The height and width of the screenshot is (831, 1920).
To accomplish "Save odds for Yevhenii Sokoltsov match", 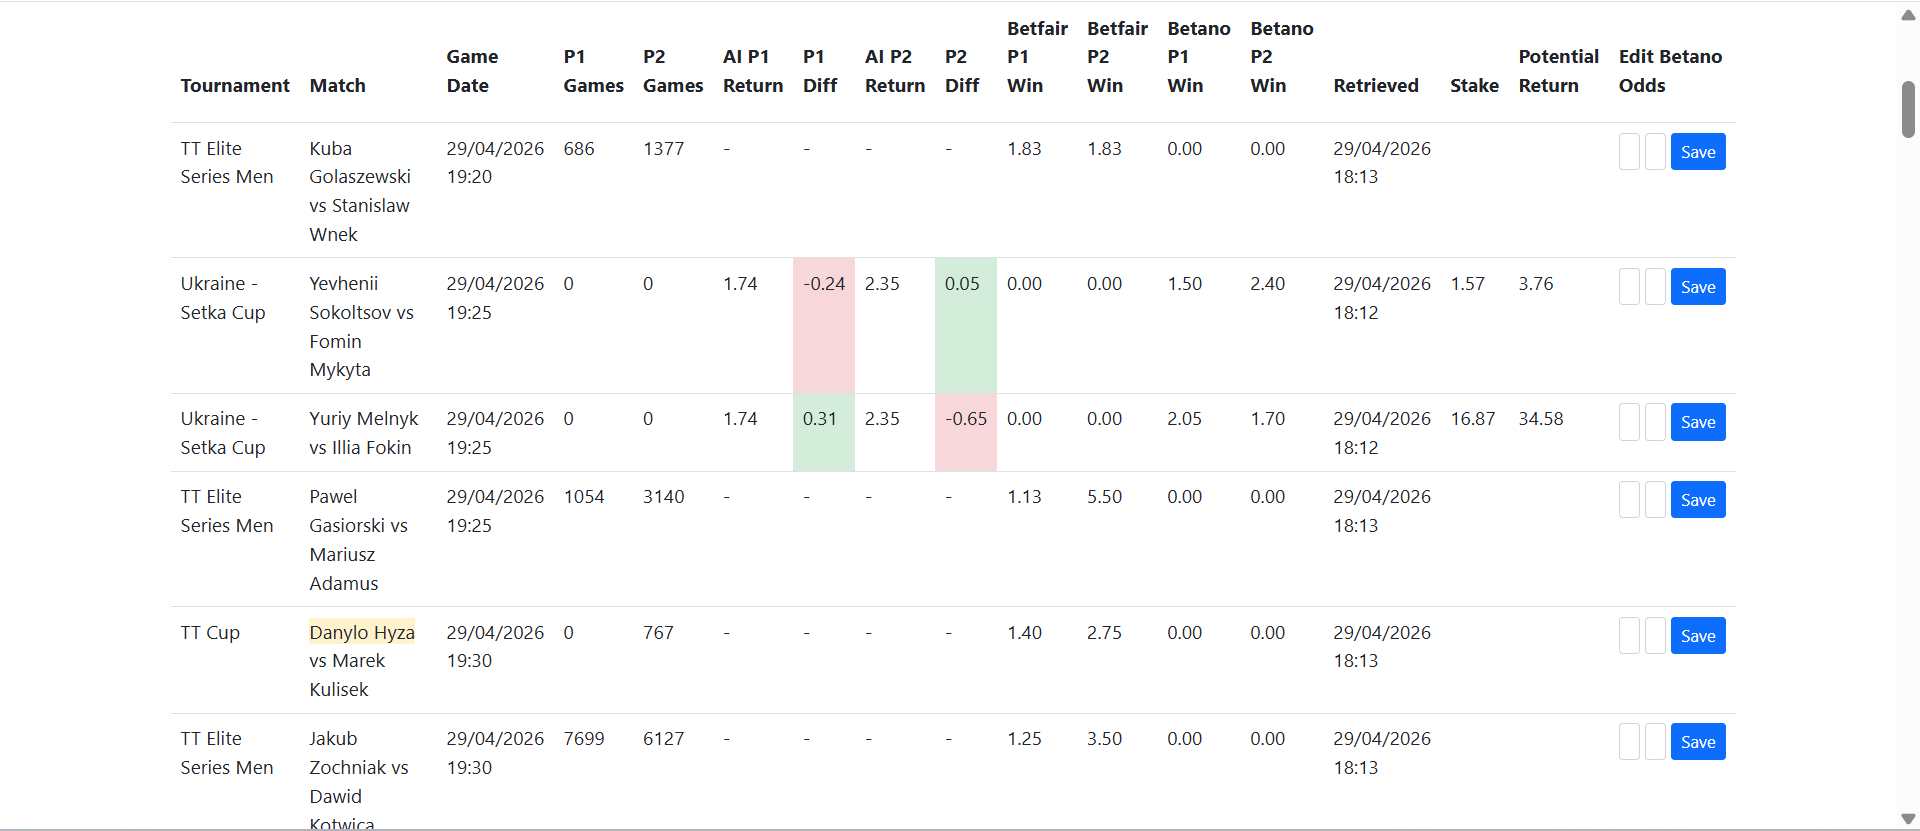I will coord(1698,287).
